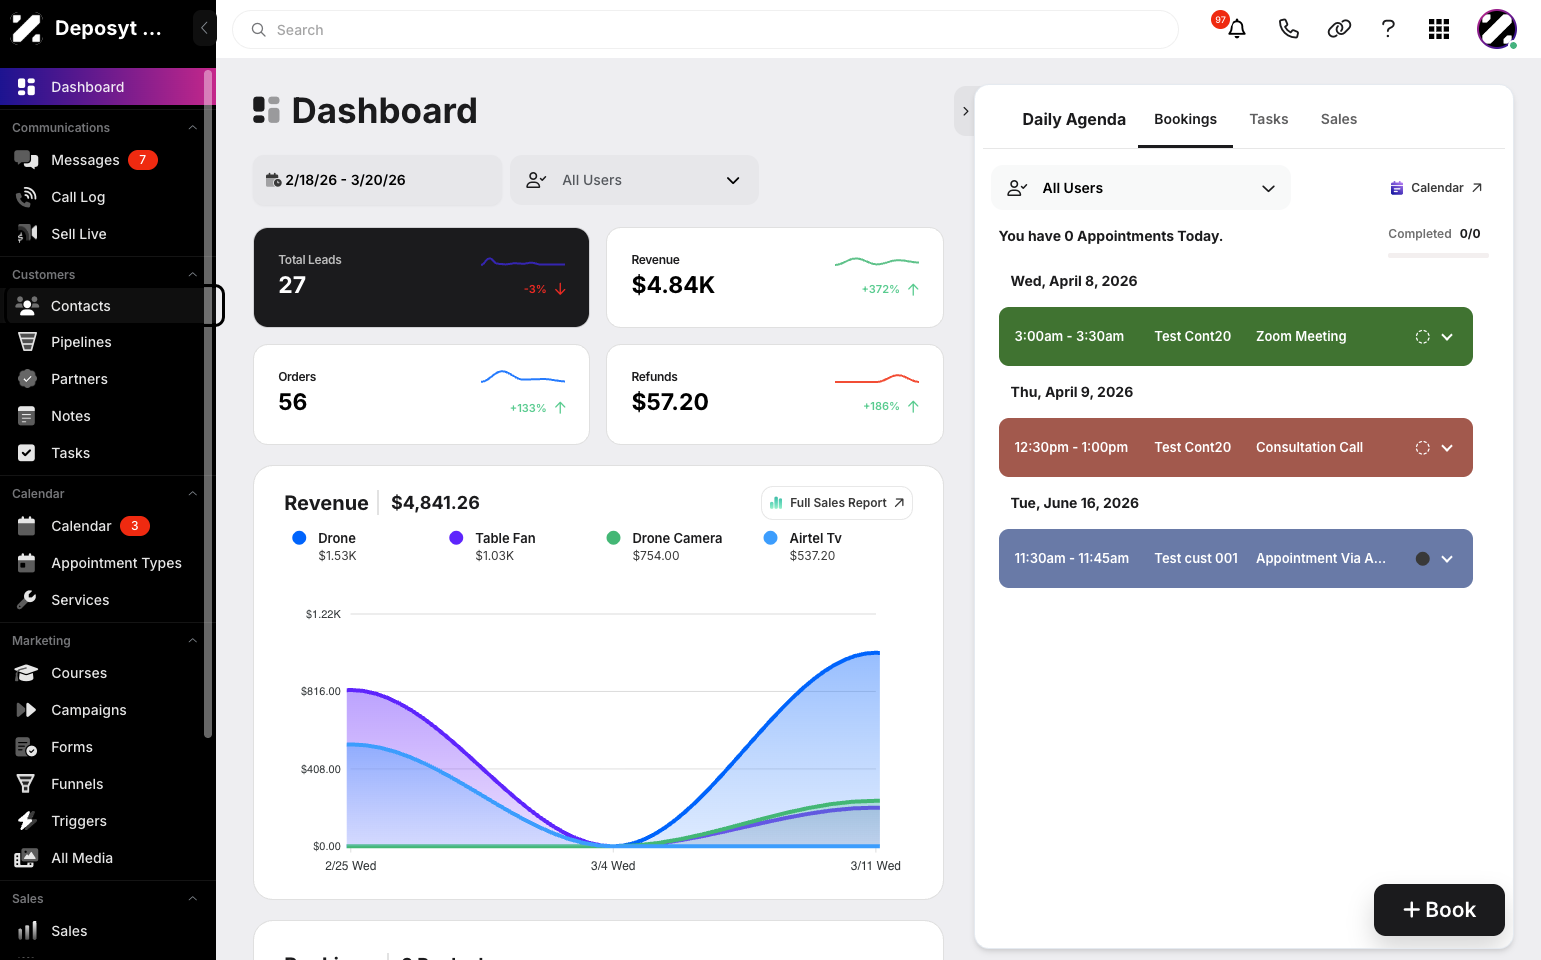
Task: Toggle Drone series in revenue legend
Action: [299, 538]
